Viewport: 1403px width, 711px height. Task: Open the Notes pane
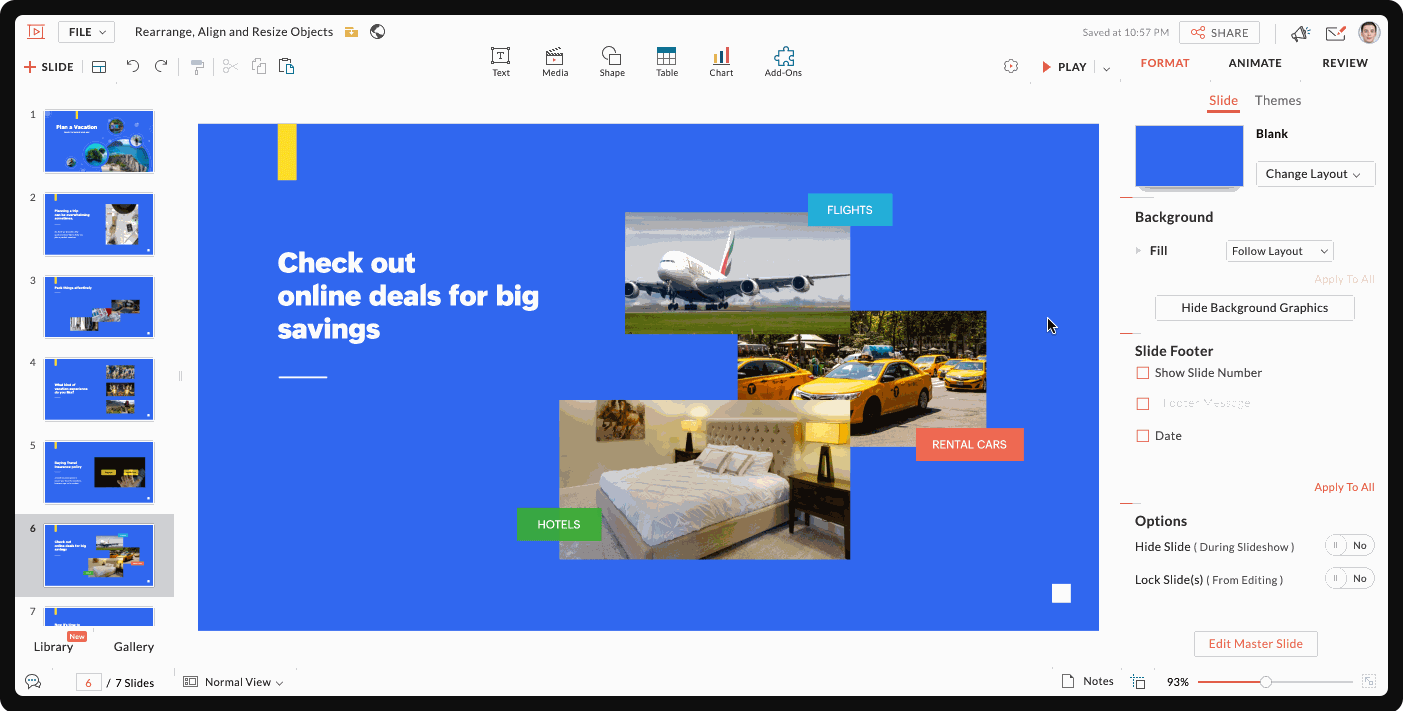(x=1087, y=681)
